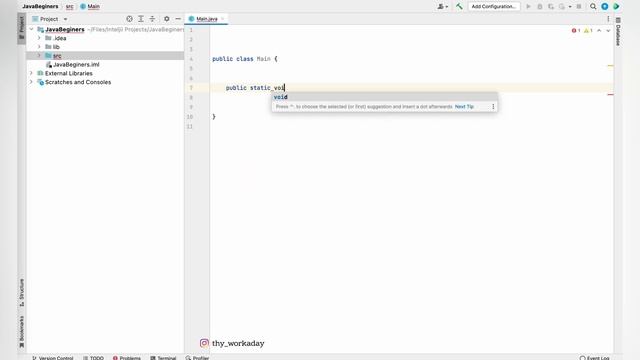Expand the src folder chevron

coord(39,56)
